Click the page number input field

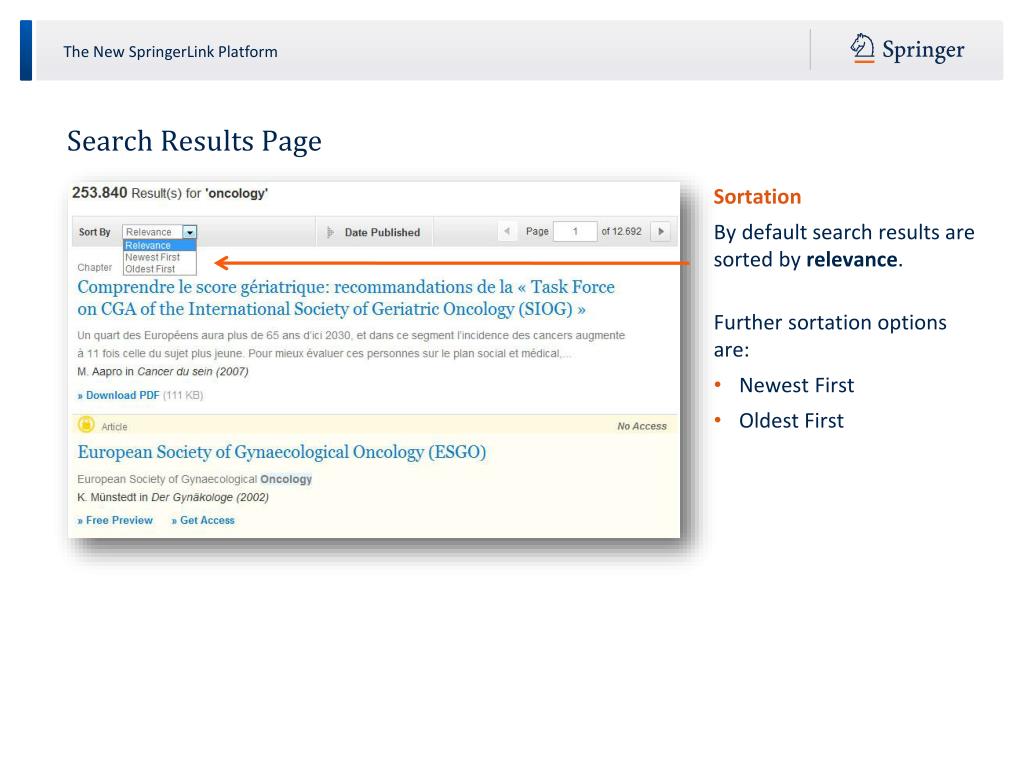click(575, 231)
